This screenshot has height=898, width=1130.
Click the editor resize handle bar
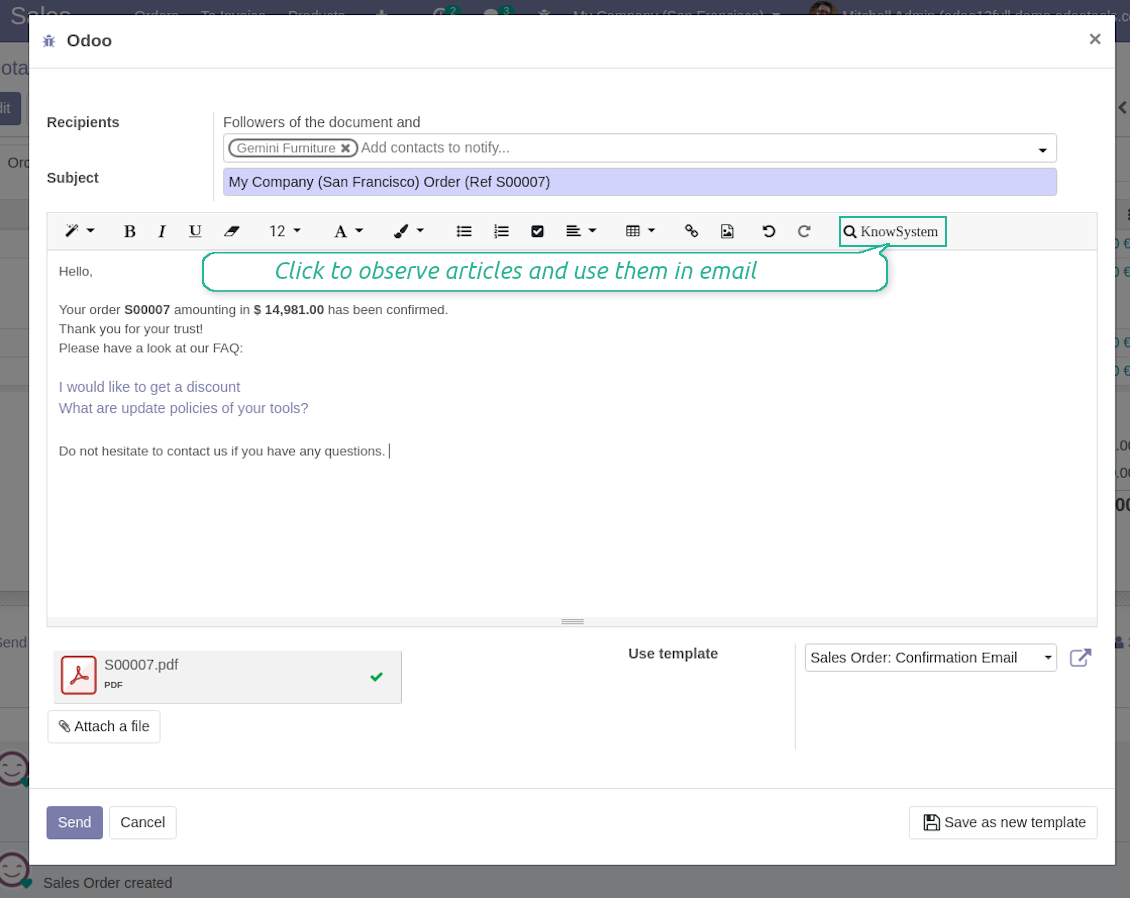[x=572, y=621]
